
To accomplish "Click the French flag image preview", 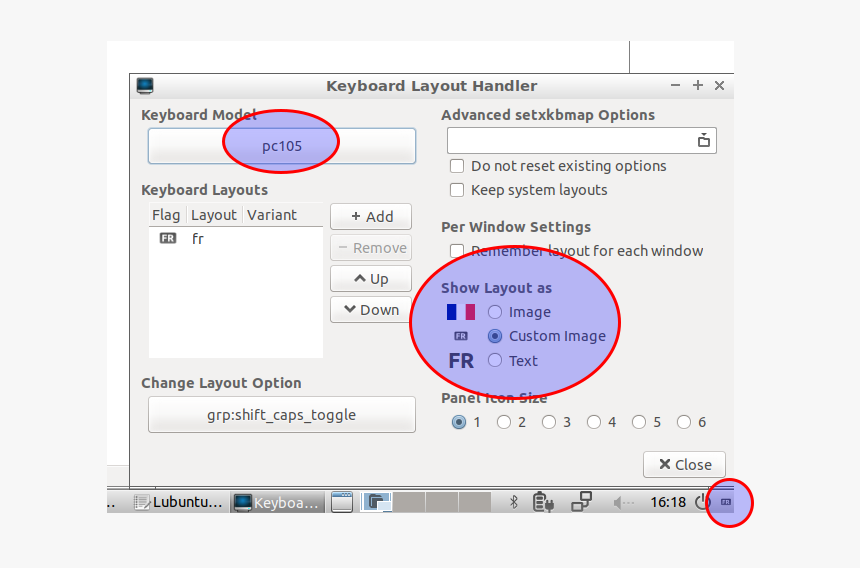I will [x=461, y=312].
